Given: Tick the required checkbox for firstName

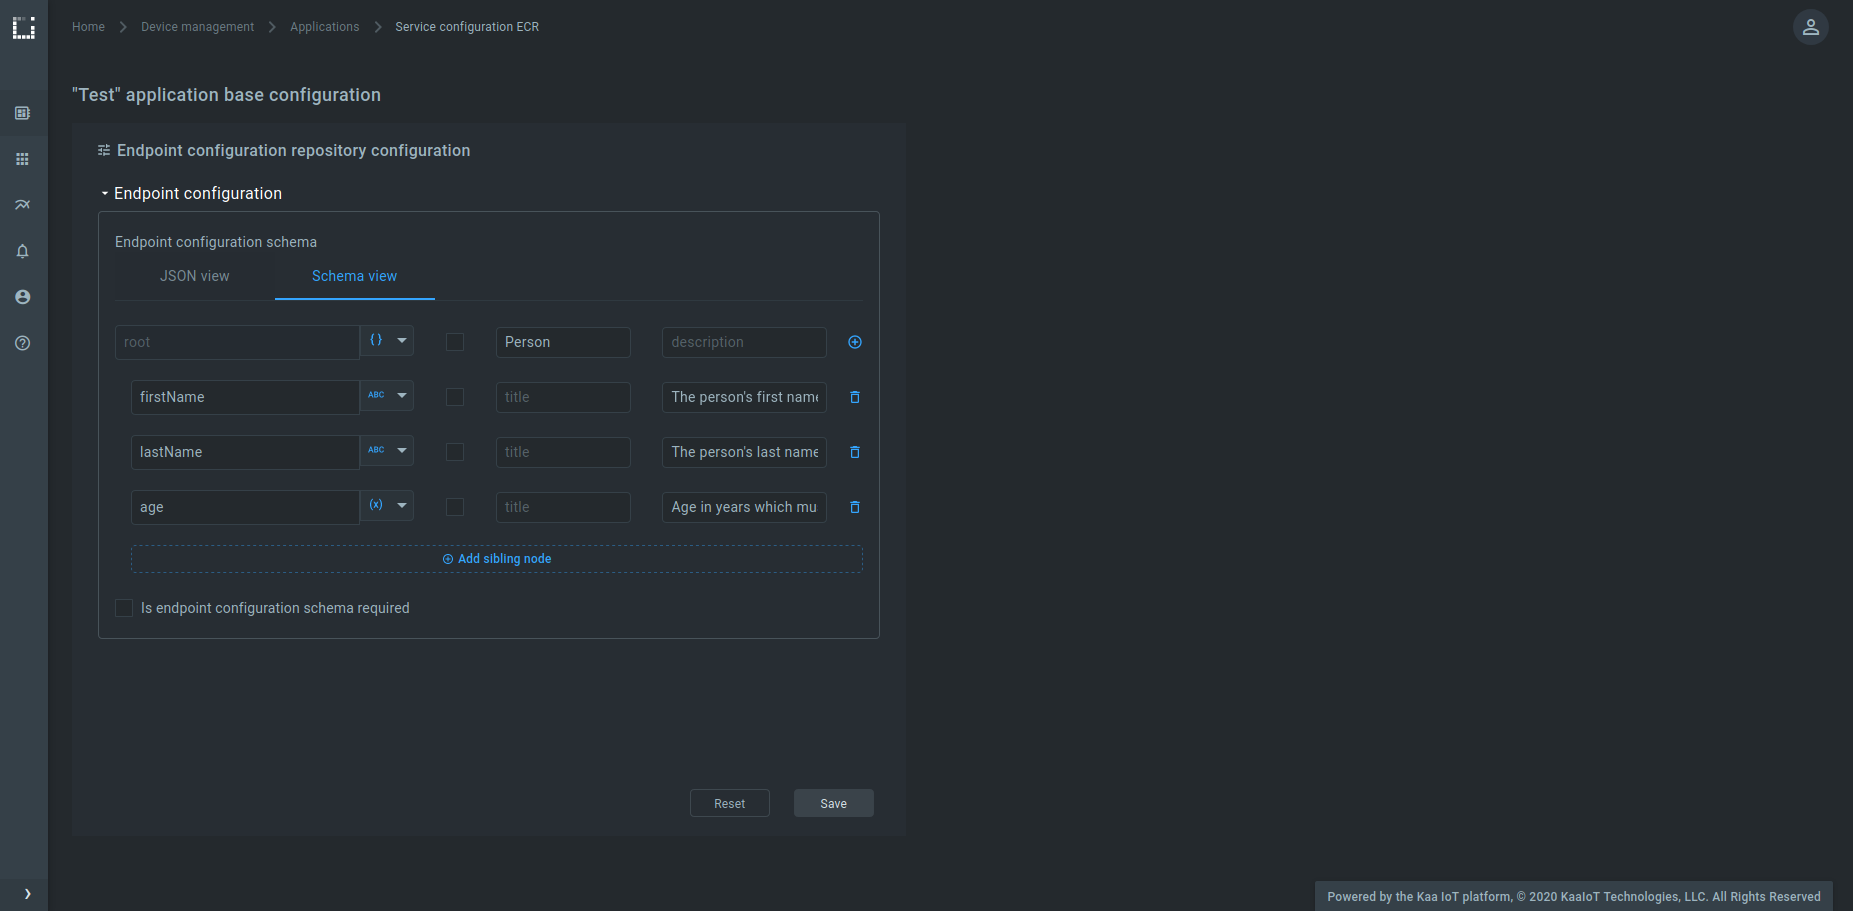Looking at the screenshot, I should pos(455,397).
